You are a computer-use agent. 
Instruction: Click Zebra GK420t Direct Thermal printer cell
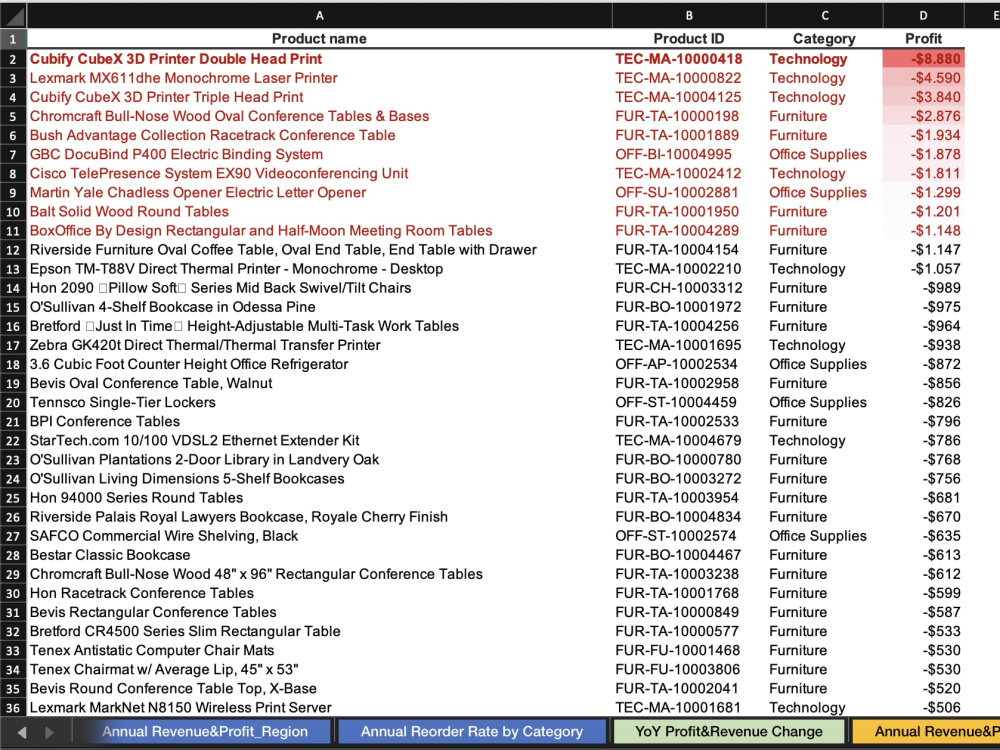(320, 346)
